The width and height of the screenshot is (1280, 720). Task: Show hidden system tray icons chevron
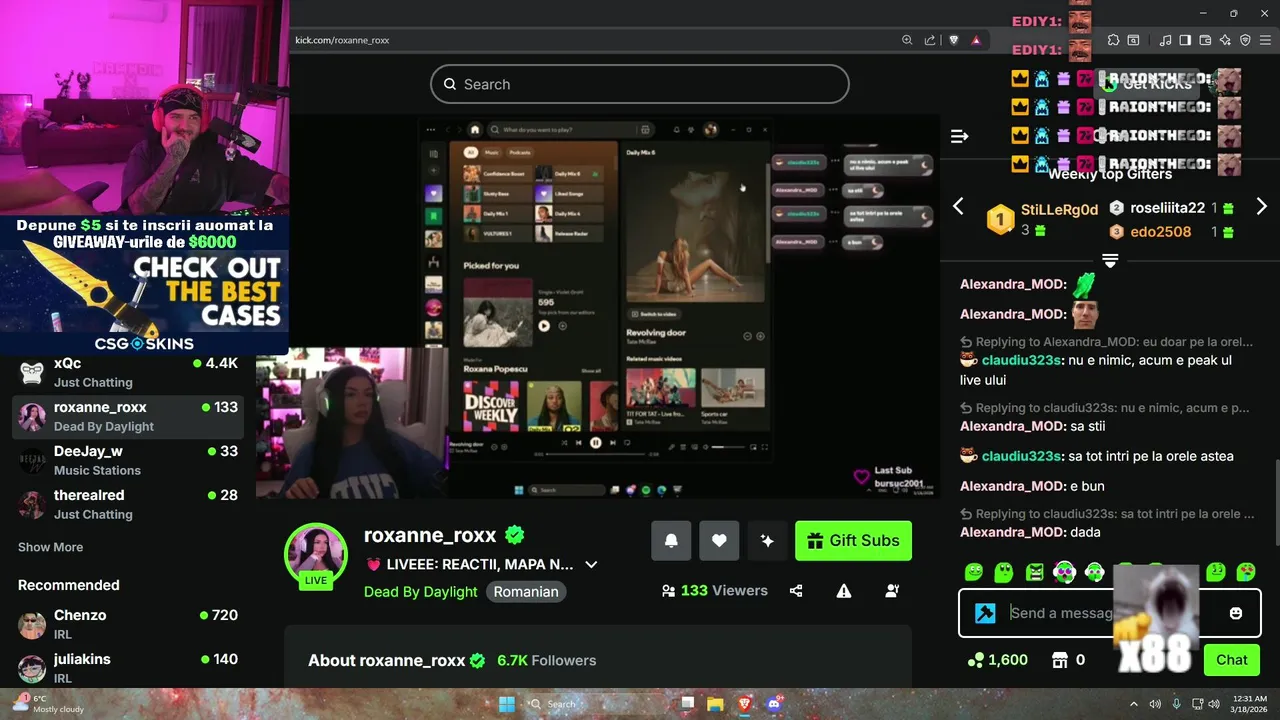(1133, 704)
